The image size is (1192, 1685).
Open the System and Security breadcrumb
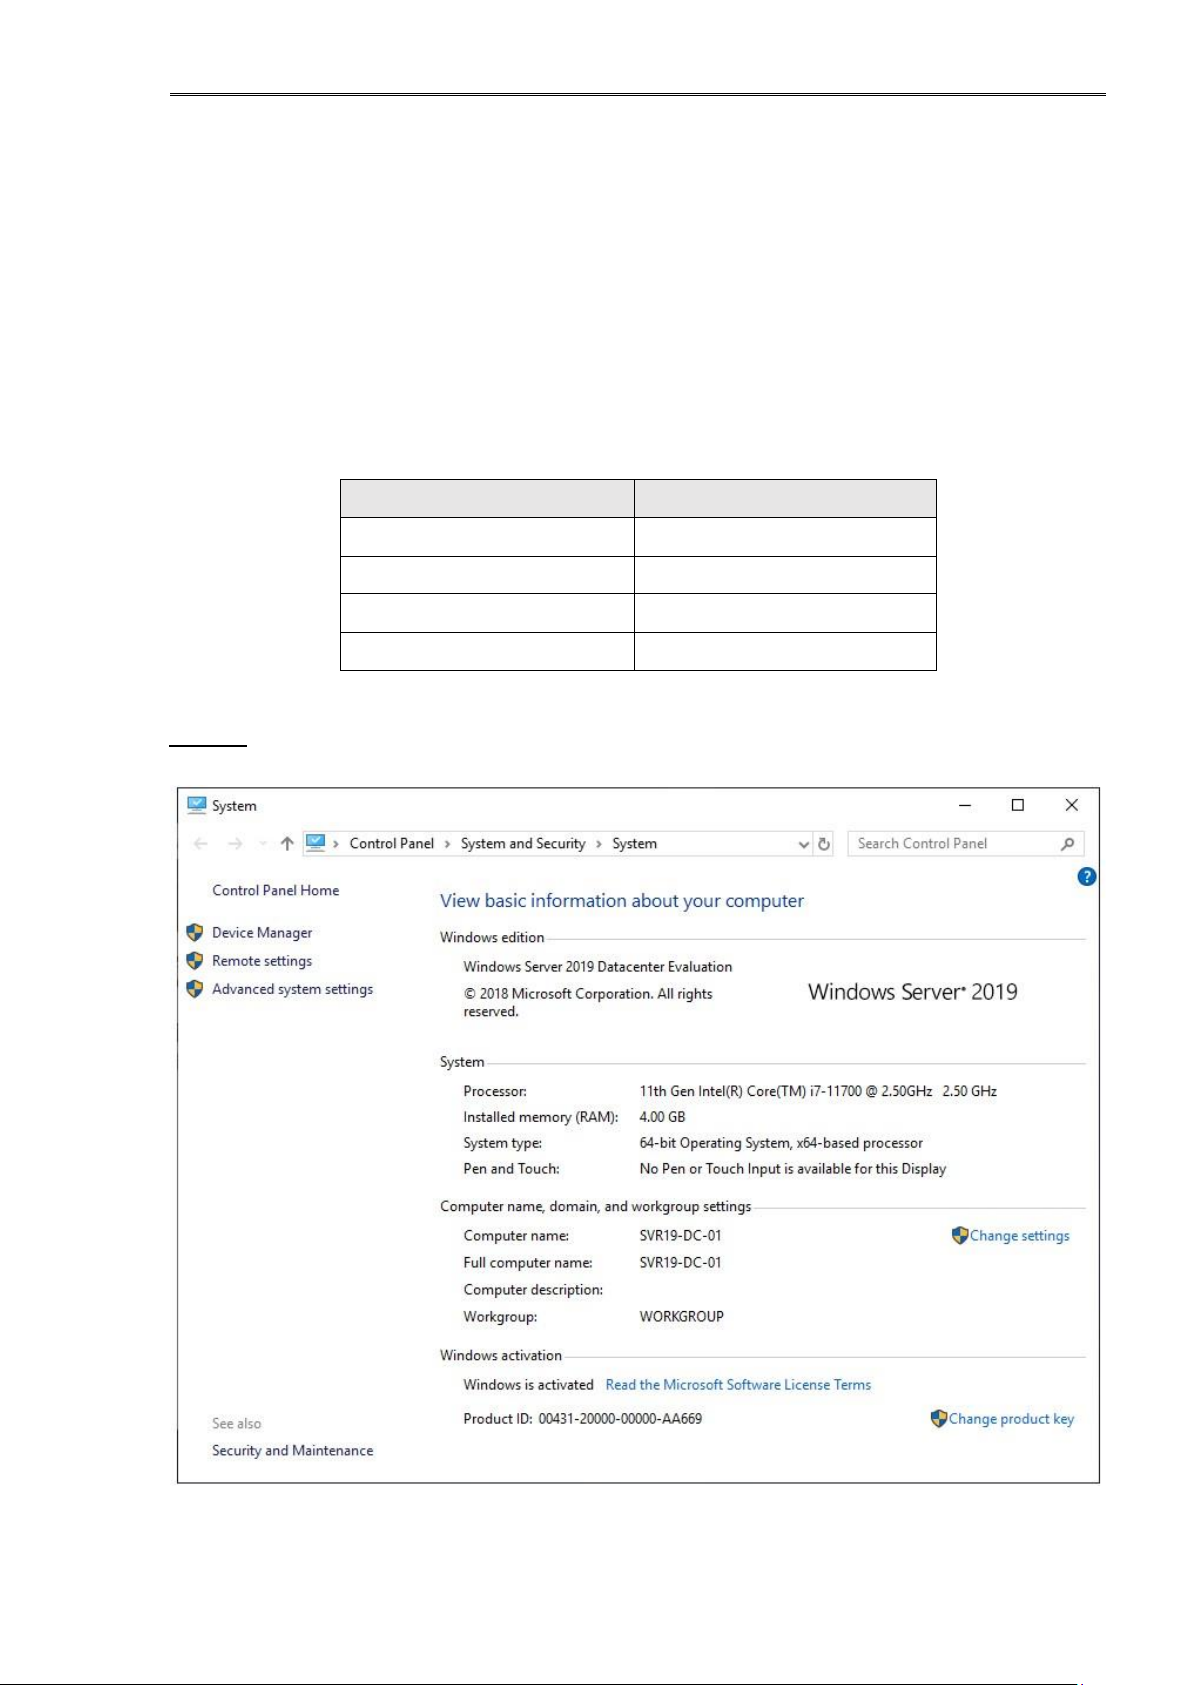tap(523, 844)
